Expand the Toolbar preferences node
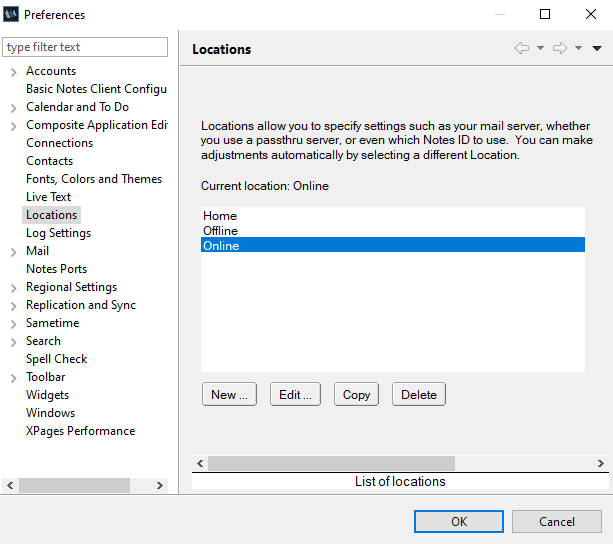This screenshot has height=544, width=613. [12, 378]
